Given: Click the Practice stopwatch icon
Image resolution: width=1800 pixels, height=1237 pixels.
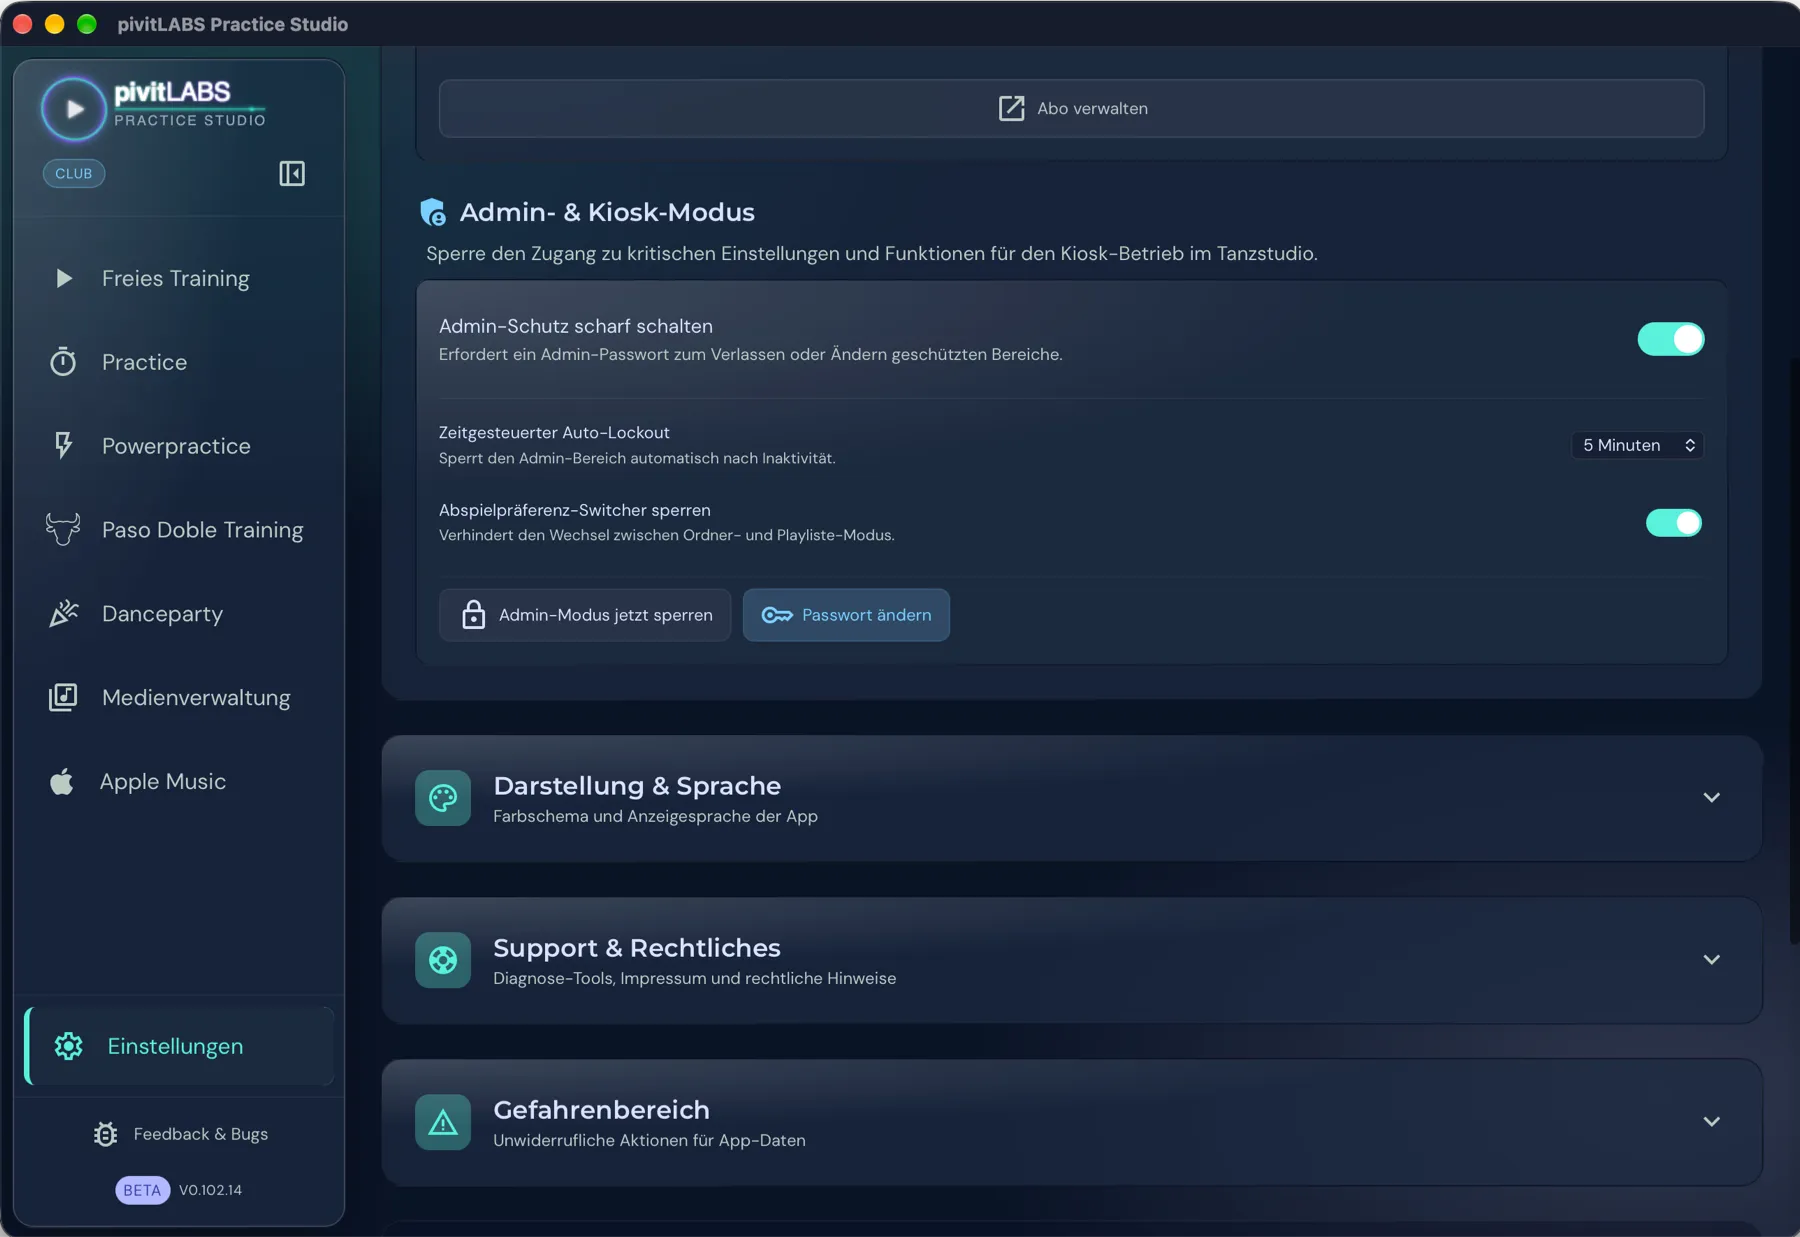Looking at the screenshot, I should (x=63, y=361).
